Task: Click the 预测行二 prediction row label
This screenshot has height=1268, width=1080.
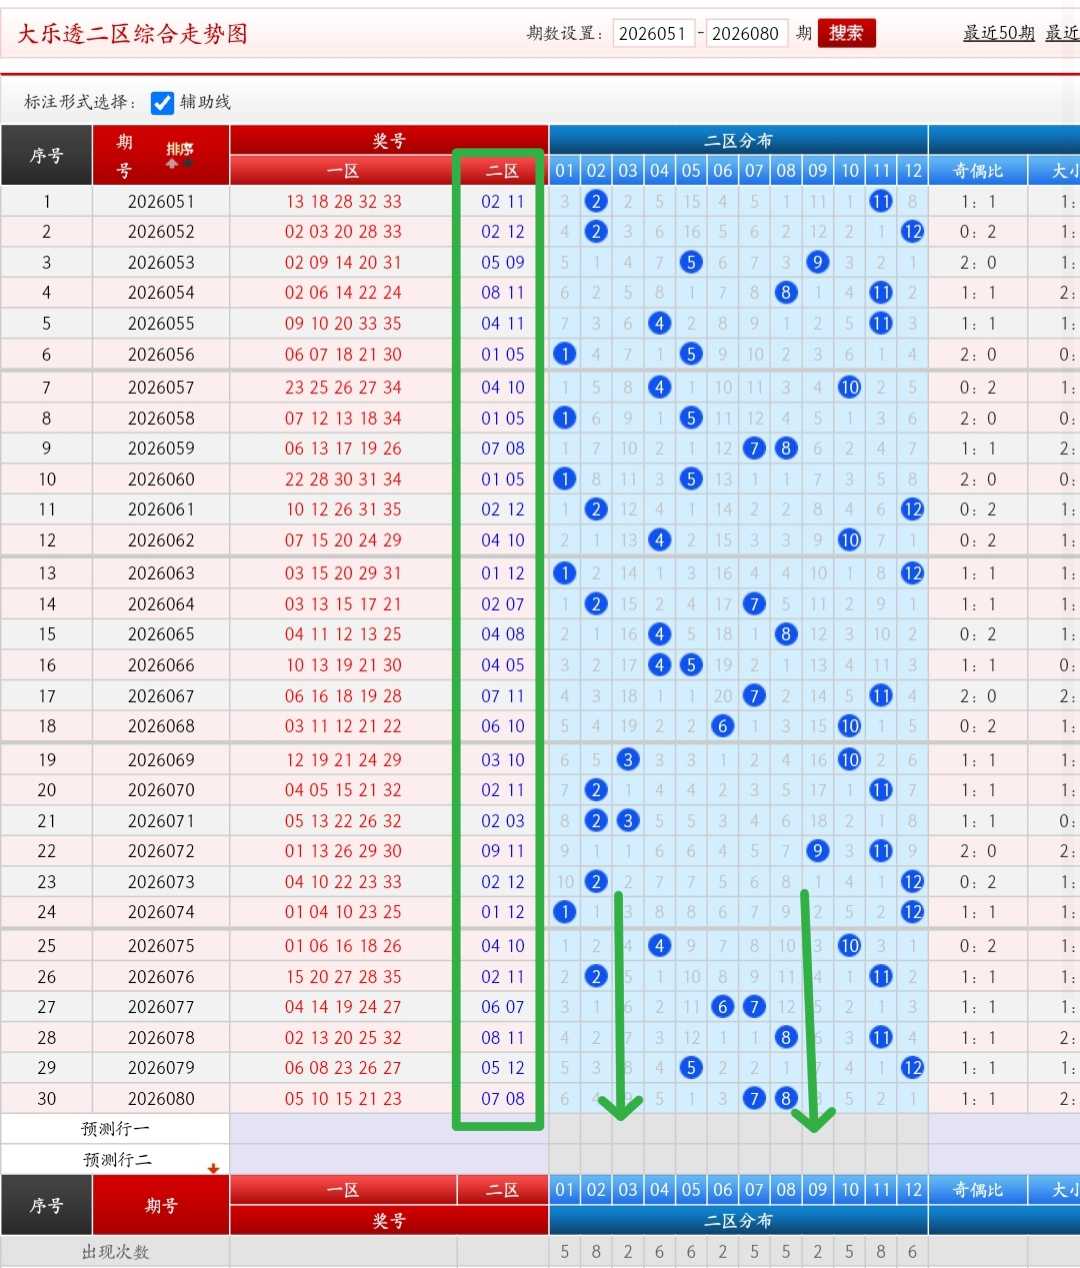Action: (x=115, y=1160)
